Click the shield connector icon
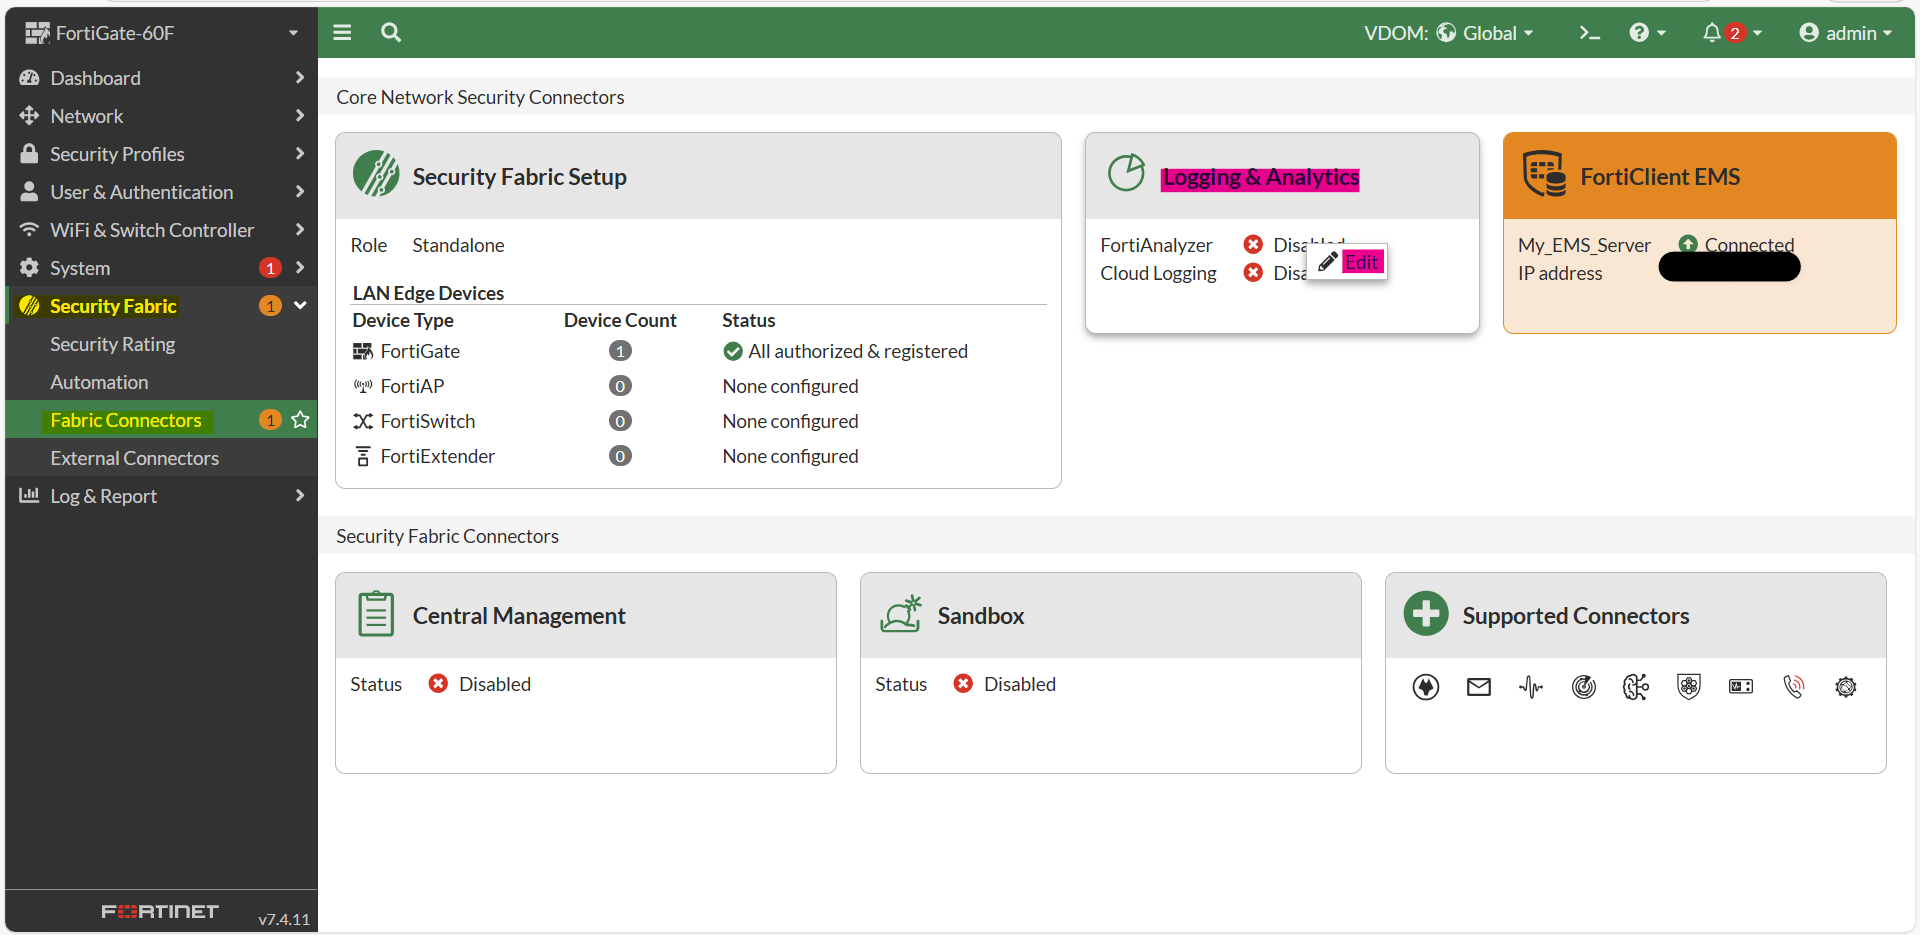This screenshot has width=1920, height=935. tap(1689, 687)
